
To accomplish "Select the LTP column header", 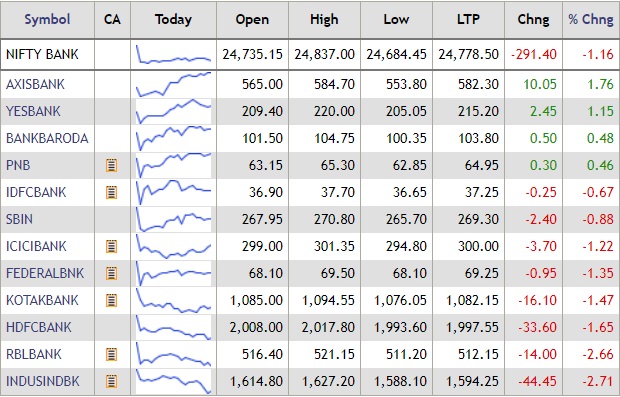I will [468, 19].
